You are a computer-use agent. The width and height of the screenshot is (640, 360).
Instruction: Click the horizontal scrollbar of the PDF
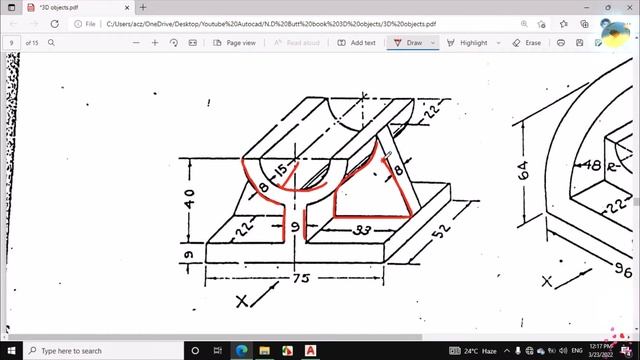tap(215, 337)
